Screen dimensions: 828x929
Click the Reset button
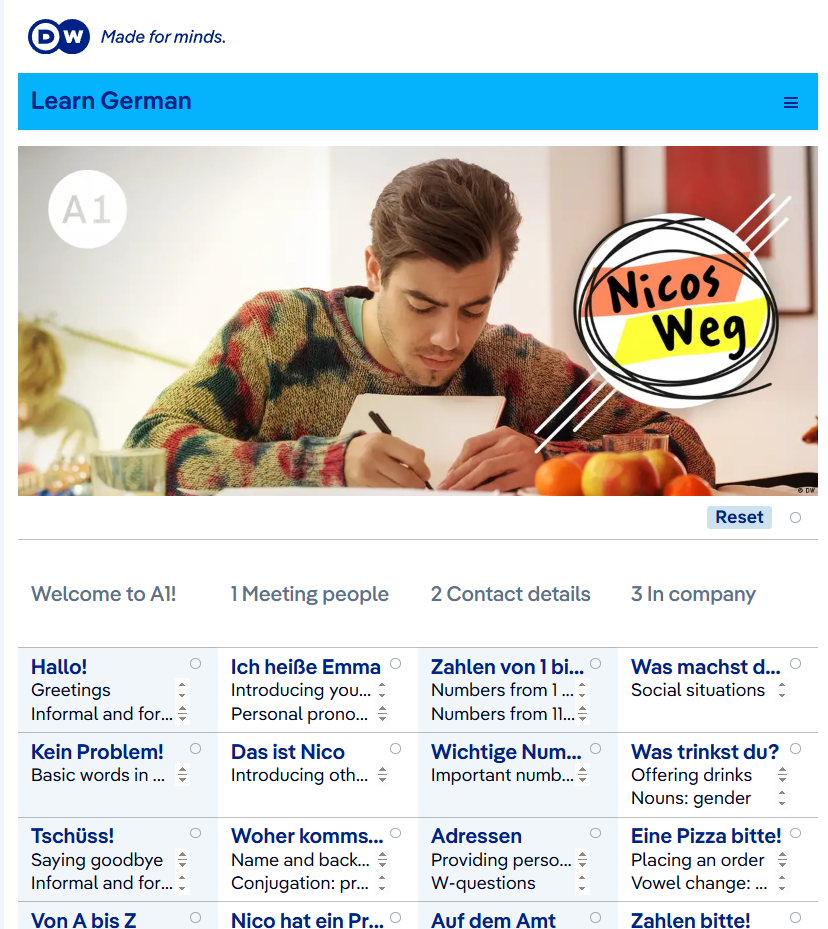pyautogui.click(x=739, y=517)
